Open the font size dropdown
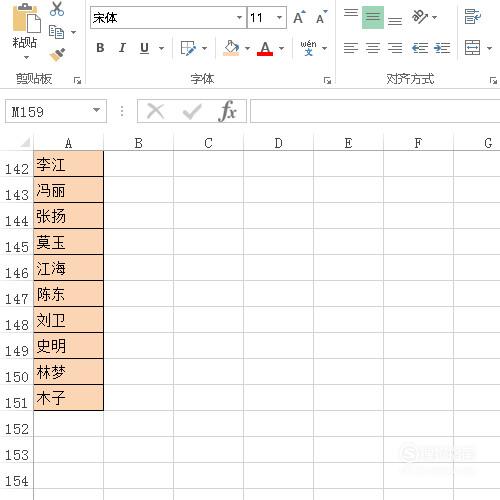Viewport: 500px width, 500px height. click(279, 18)
